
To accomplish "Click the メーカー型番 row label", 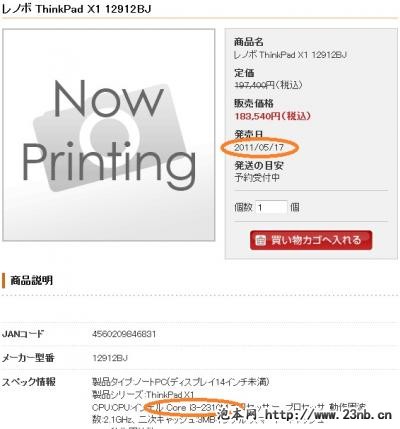I will click(28, 358).
